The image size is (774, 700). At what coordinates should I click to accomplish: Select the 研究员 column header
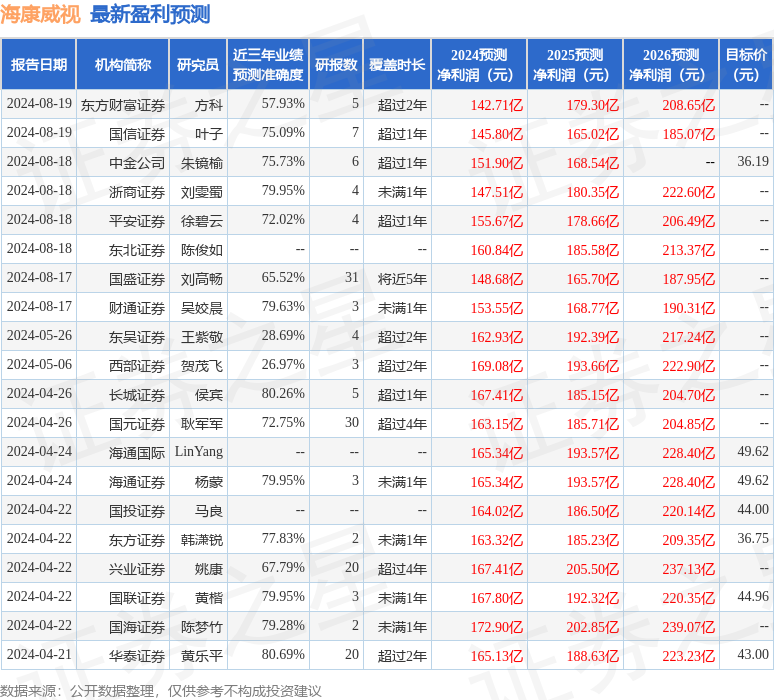click(198, 65)
